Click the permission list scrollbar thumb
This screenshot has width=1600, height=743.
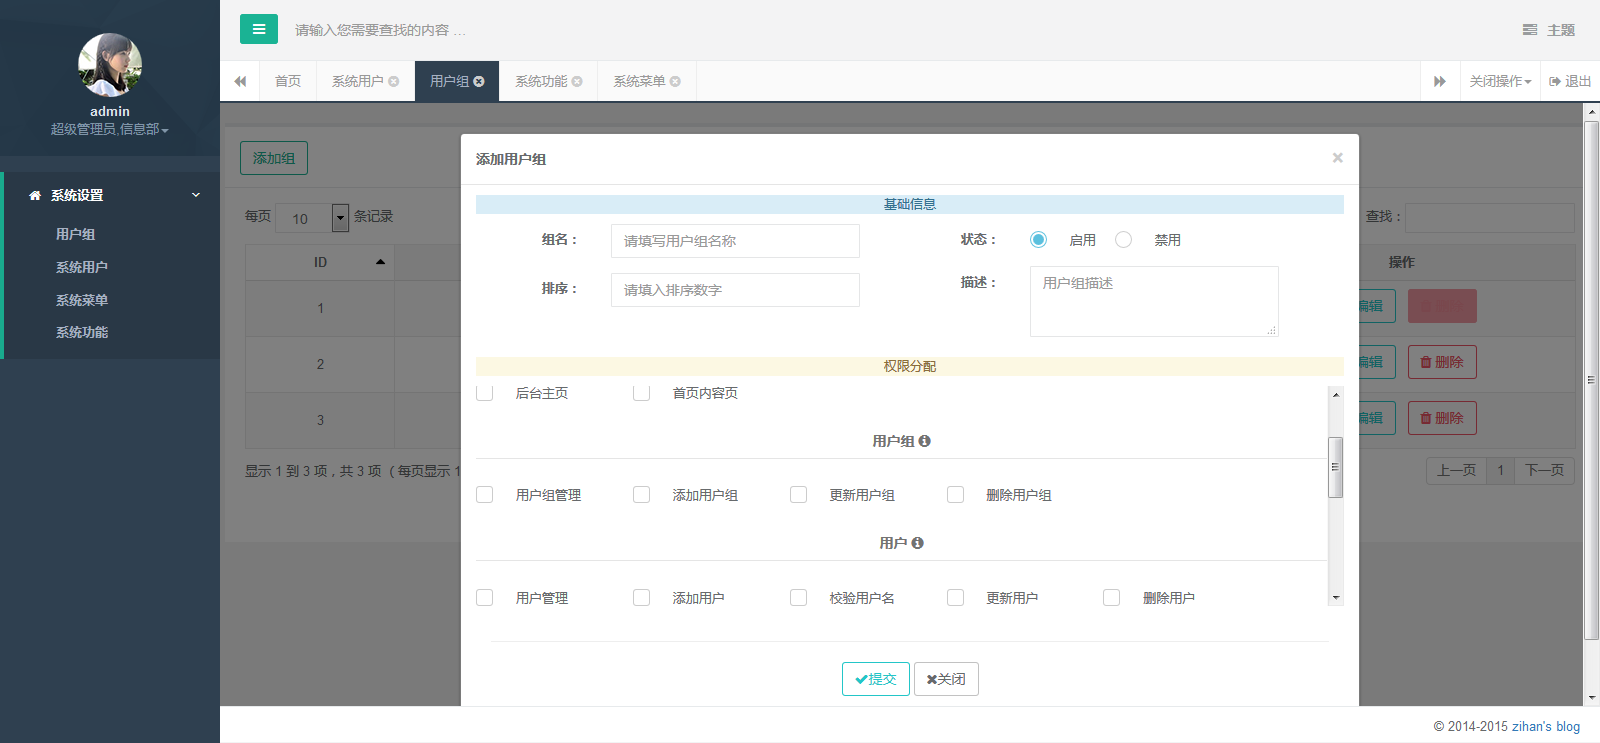pos(1335,467)
